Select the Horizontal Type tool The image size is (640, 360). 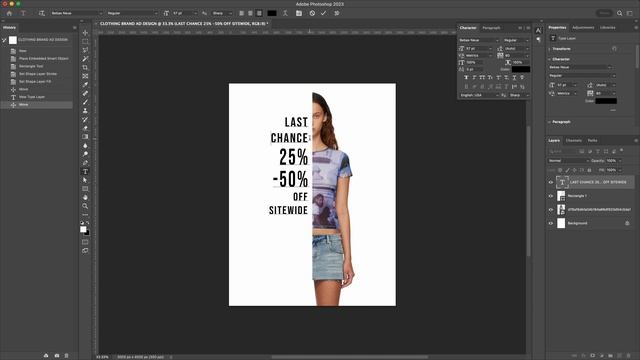click(x=85, y=171)
